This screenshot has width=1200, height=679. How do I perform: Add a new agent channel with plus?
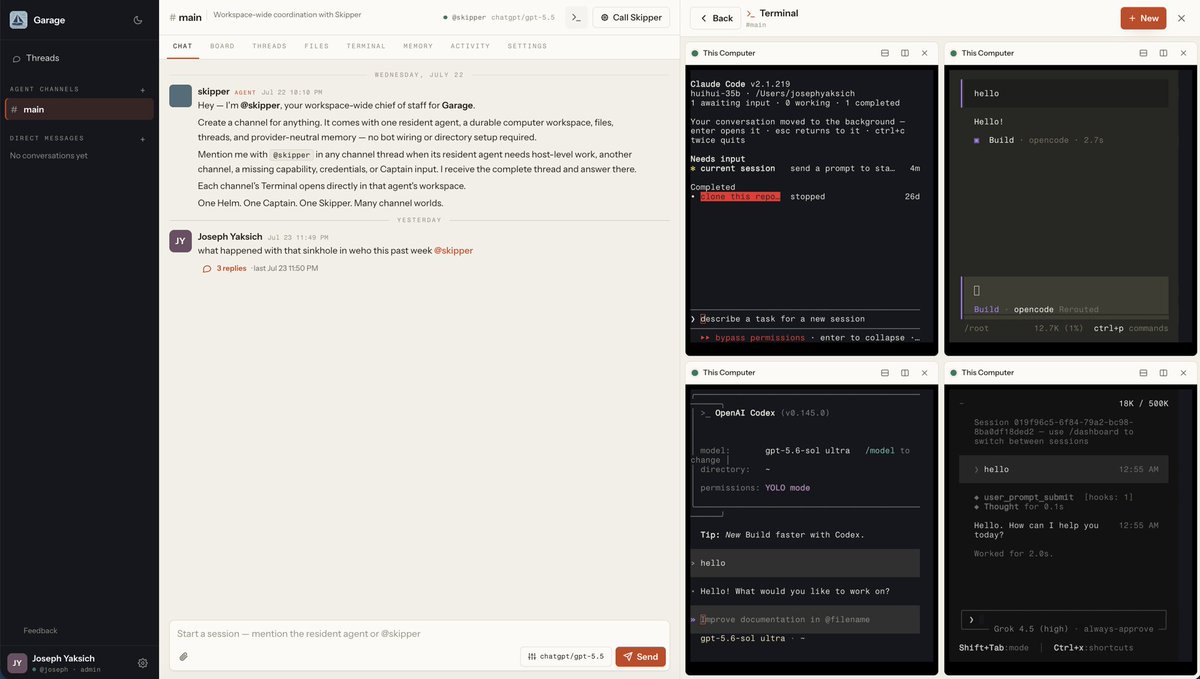143,90
